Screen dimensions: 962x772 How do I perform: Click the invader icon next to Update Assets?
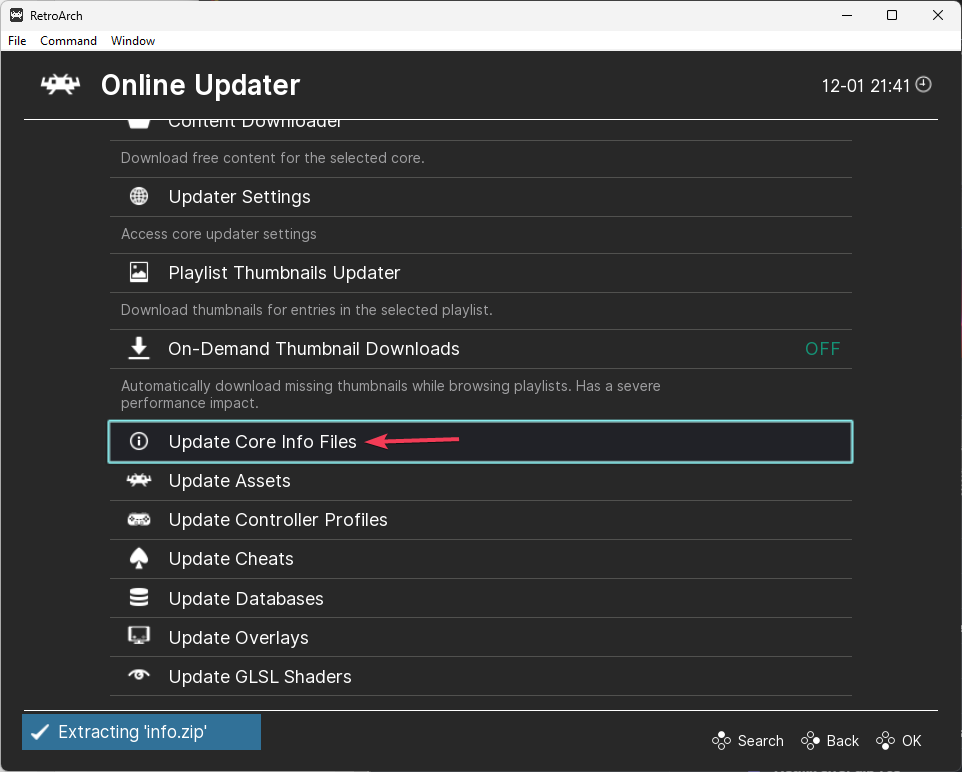(x=139, y=480)
